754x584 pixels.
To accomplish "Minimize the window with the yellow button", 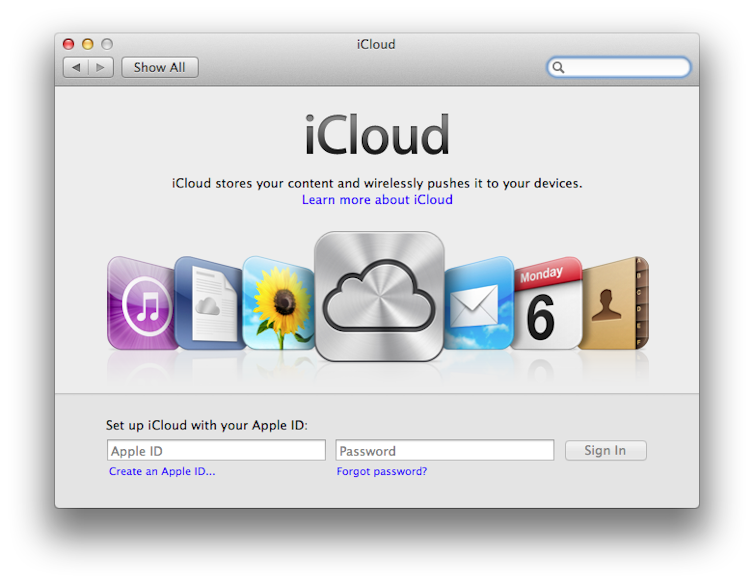I will coord(88,44).
